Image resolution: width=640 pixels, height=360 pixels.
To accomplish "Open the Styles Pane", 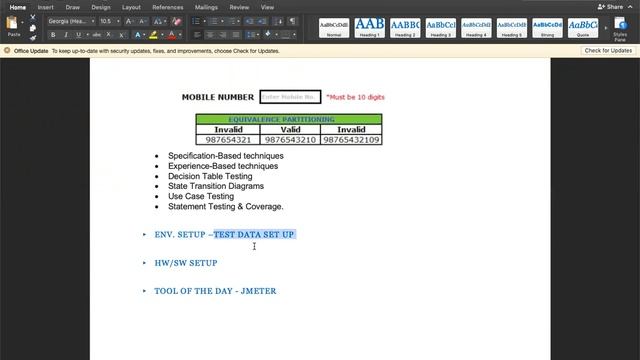I will click(620, 29).
